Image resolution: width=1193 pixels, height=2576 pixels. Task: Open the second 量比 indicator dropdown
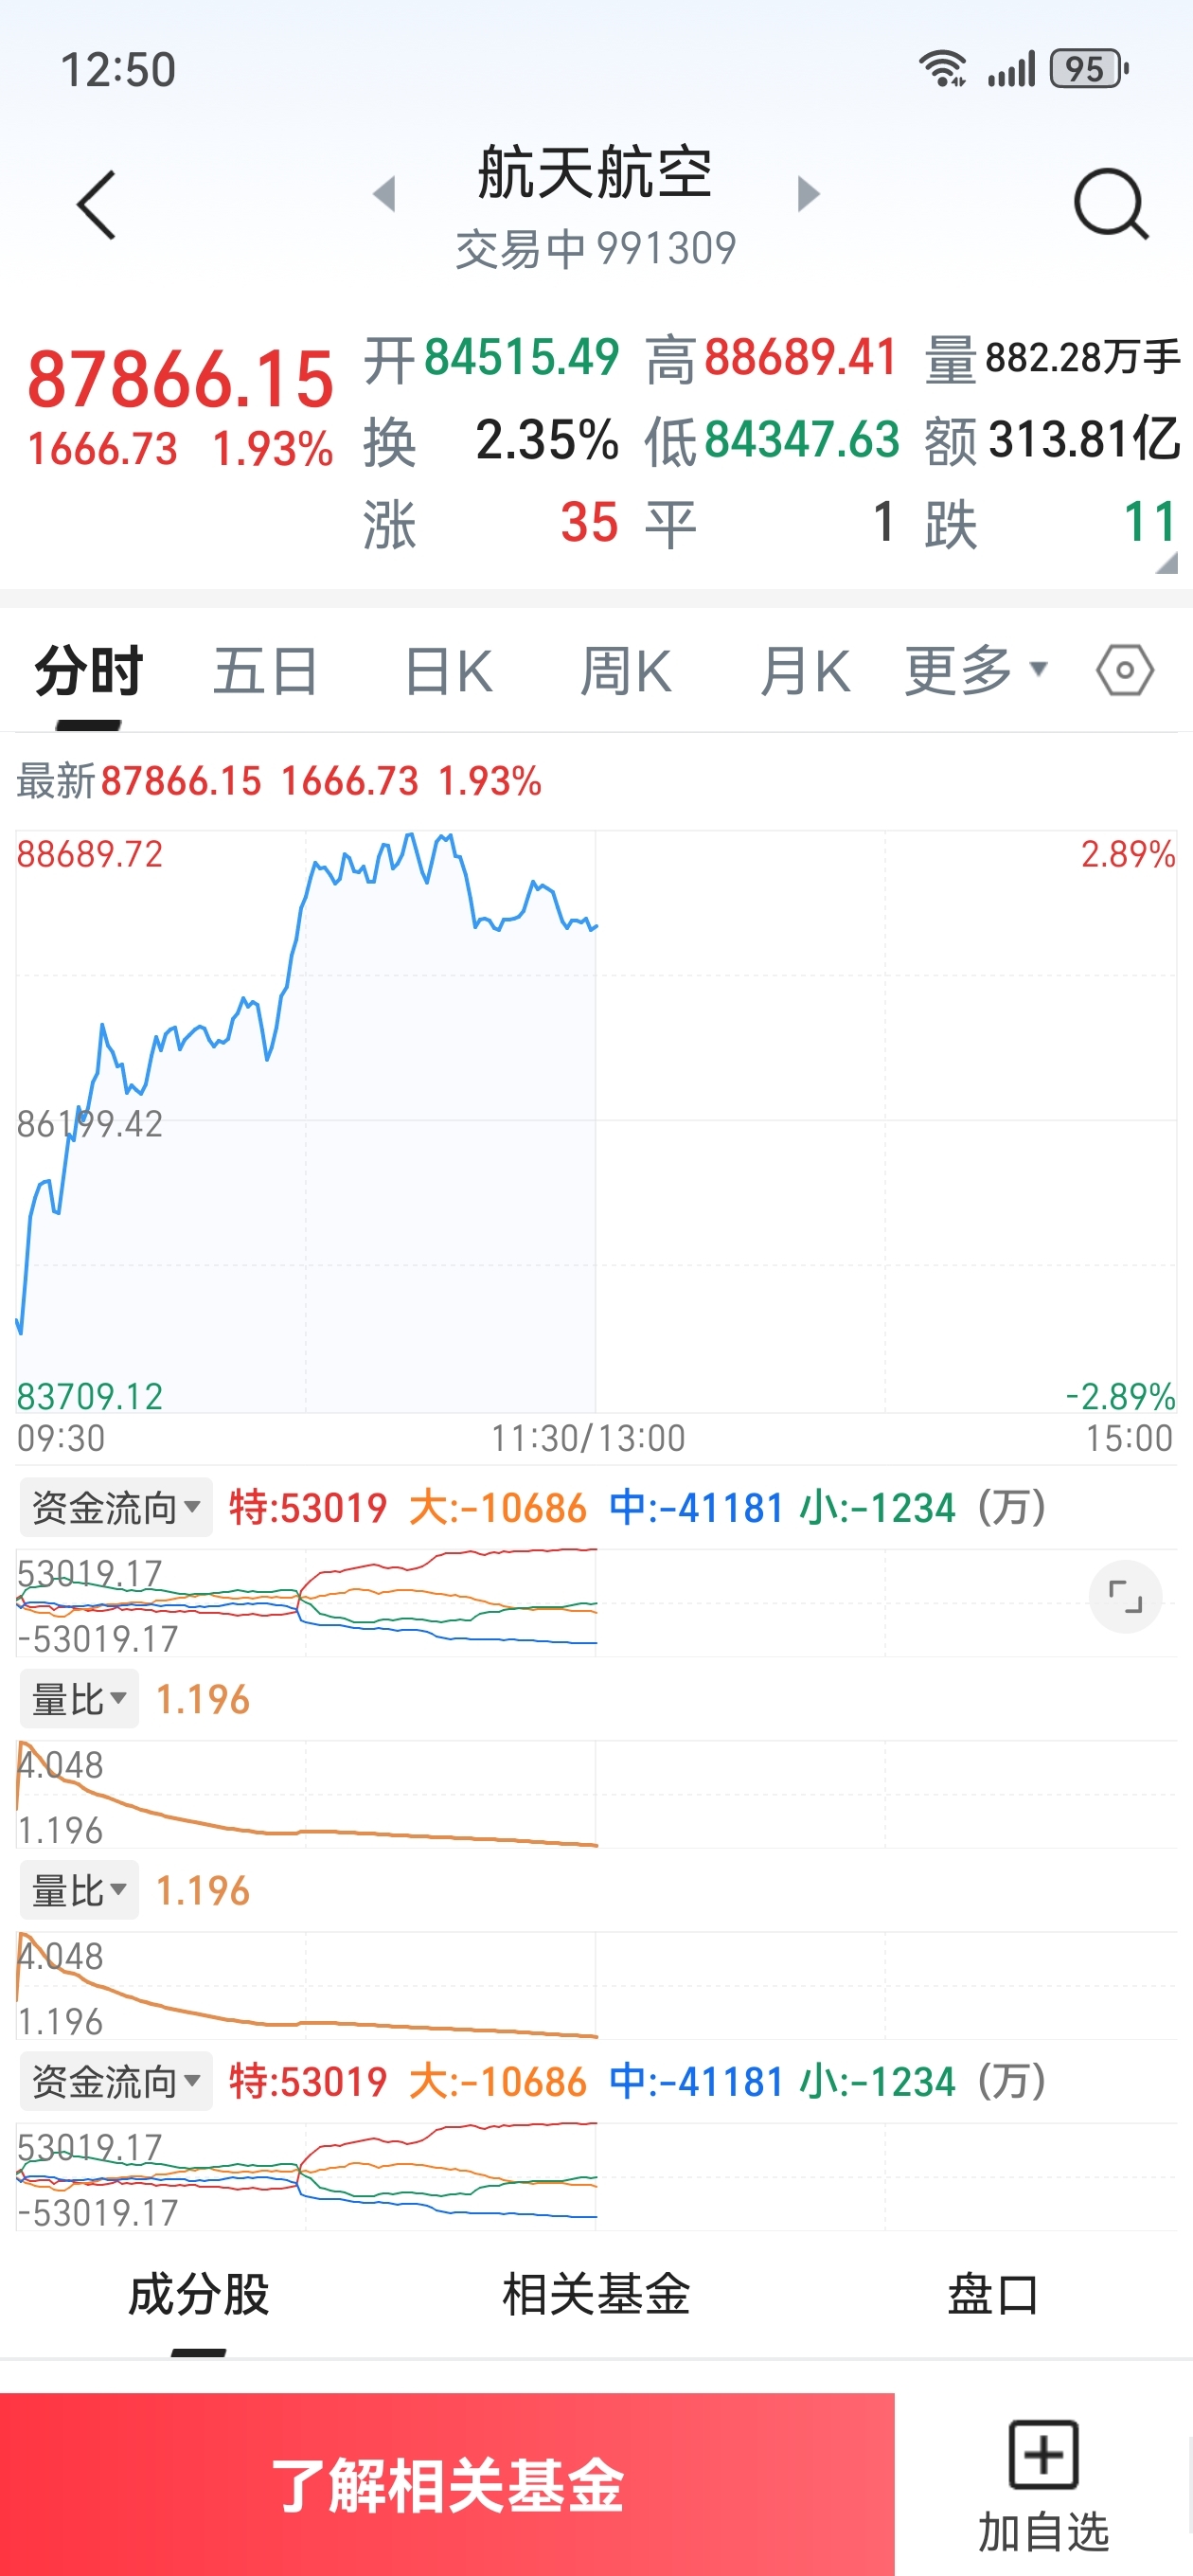pyautogui.click(x=79, y=1890)
